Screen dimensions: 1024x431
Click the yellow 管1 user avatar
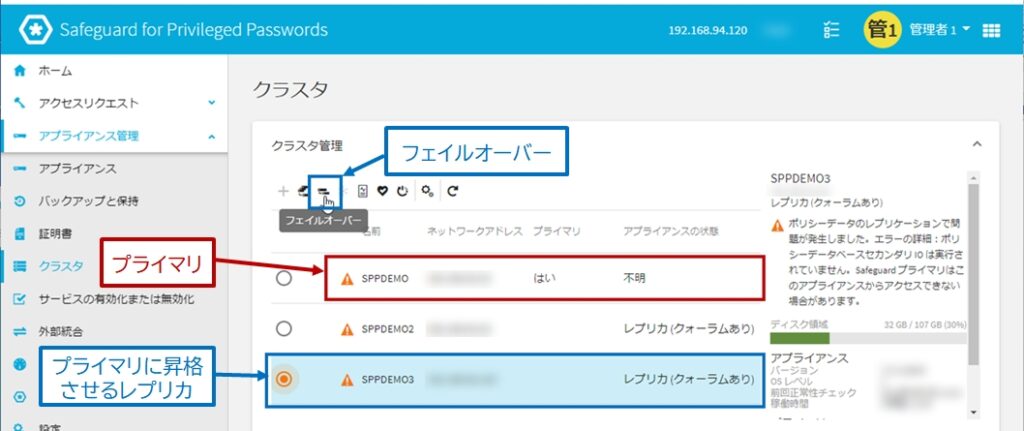click(x=882, y=30)
